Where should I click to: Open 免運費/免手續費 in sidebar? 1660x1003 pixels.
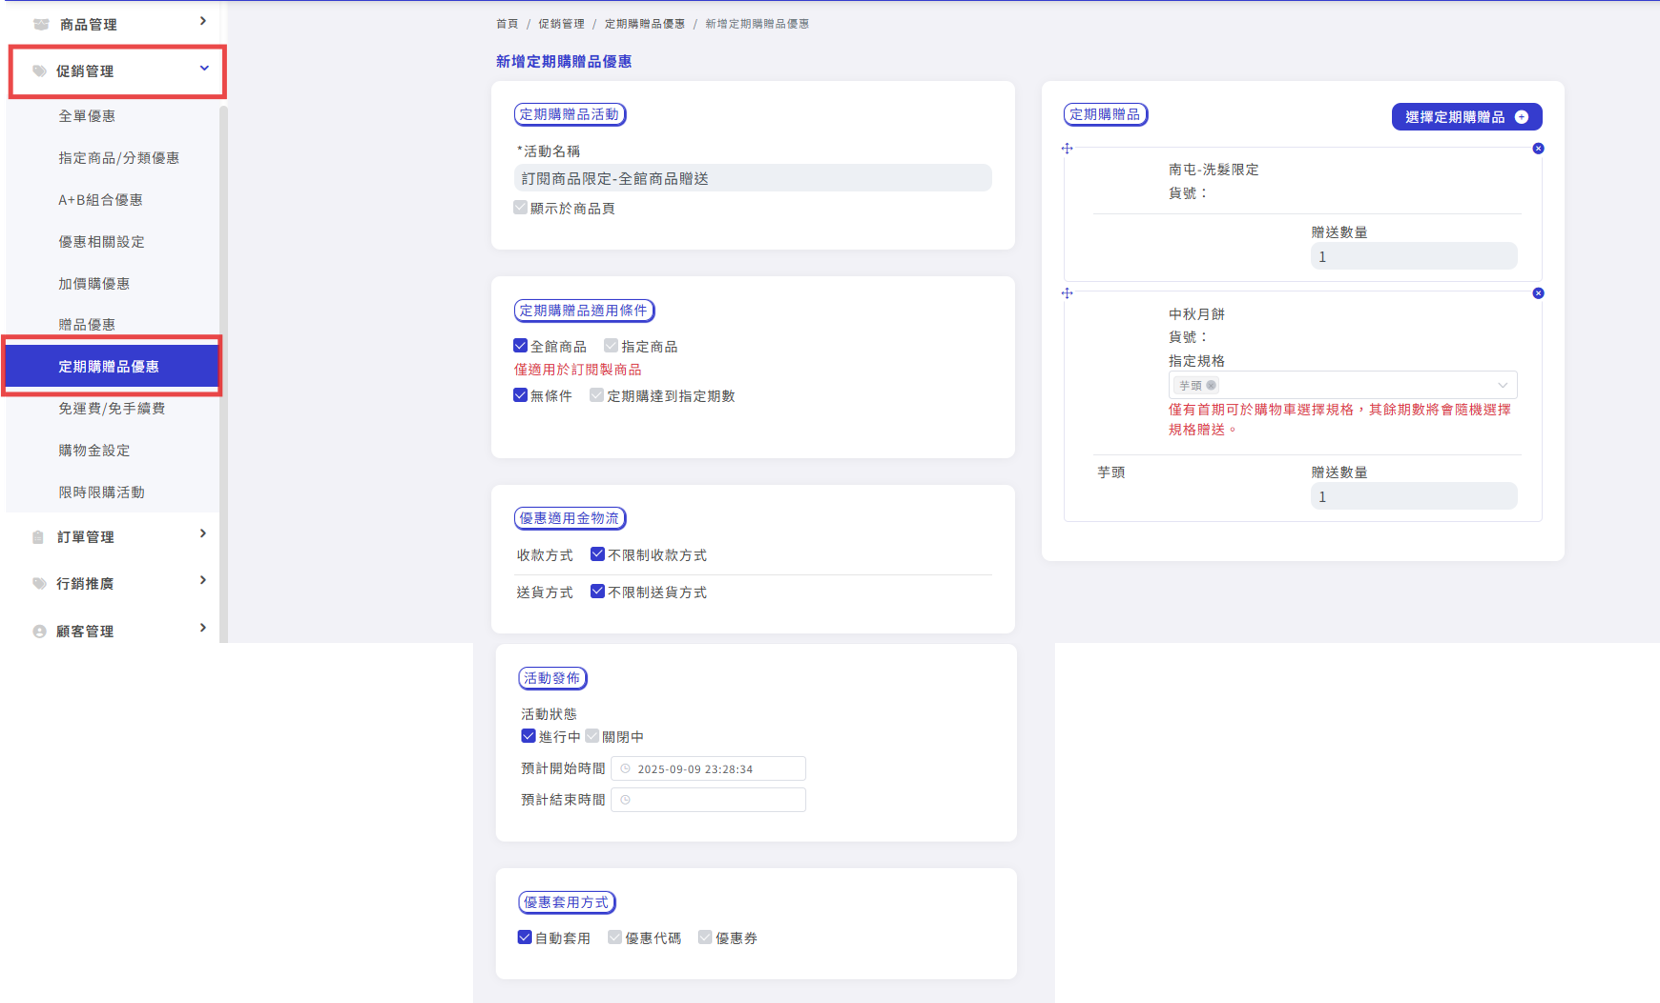(x=112, y=409)
